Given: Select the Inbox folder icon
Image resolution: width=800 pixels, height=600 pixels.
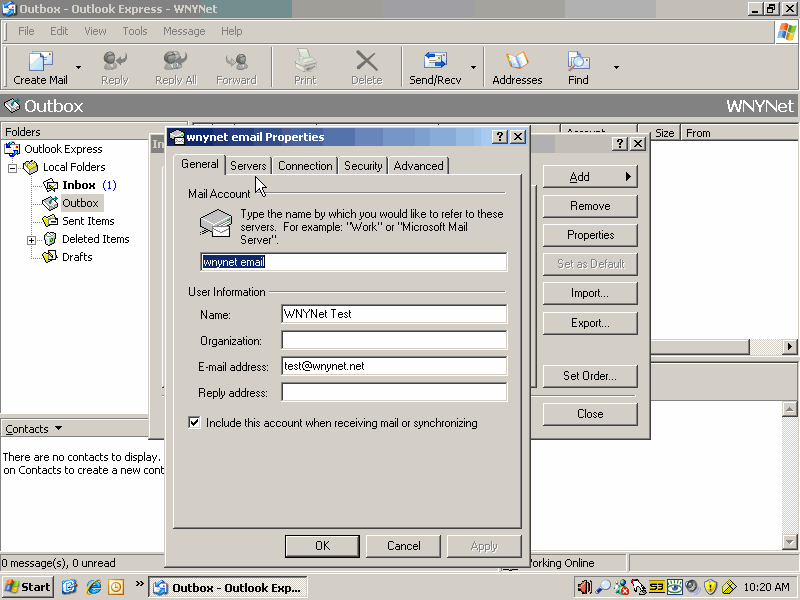Looking at the screenshot, I should click(51, 185).
